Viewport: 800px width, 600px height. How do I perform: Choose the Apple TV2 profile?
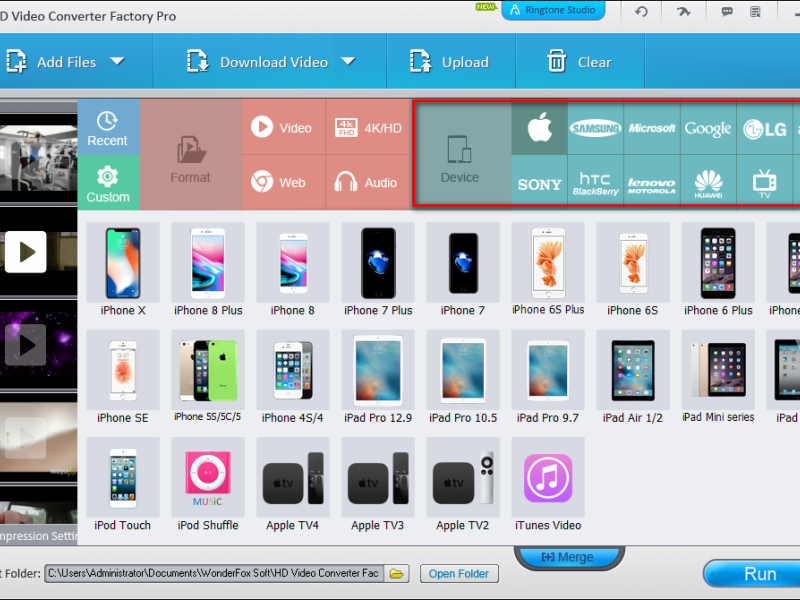tap(463, 485)
